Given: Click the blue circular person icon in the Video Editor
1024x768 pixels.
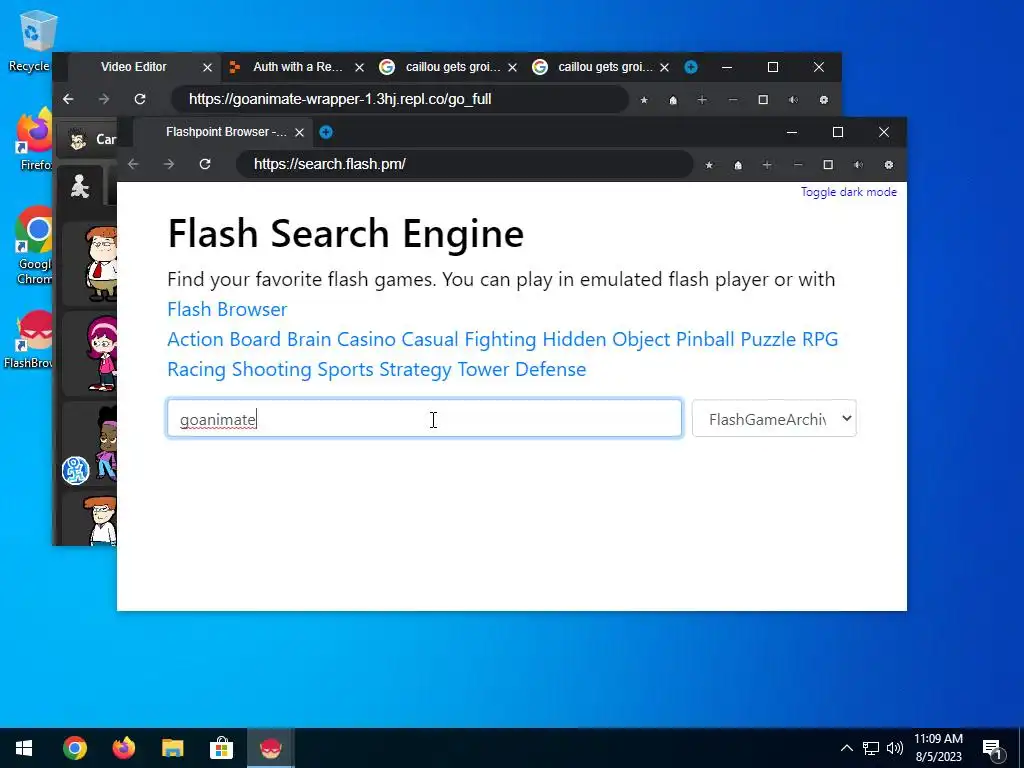Looking at the screenshot, I should (x=76, y=470).
